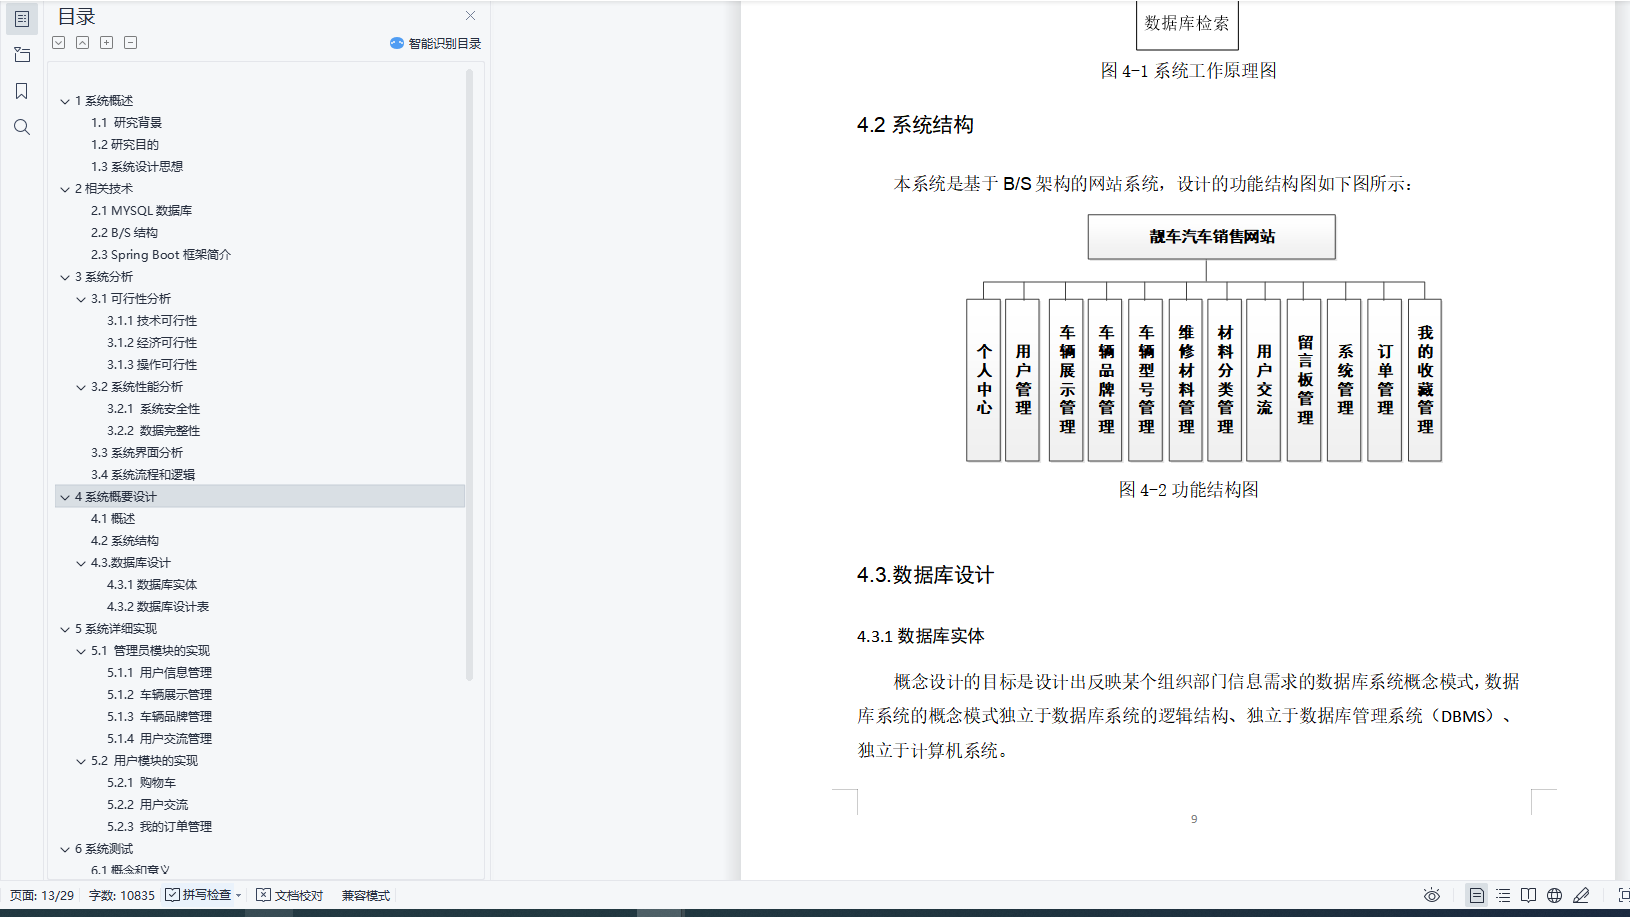Open 4.3.2 数据库设计表 in outline

[x=158, y=607]
